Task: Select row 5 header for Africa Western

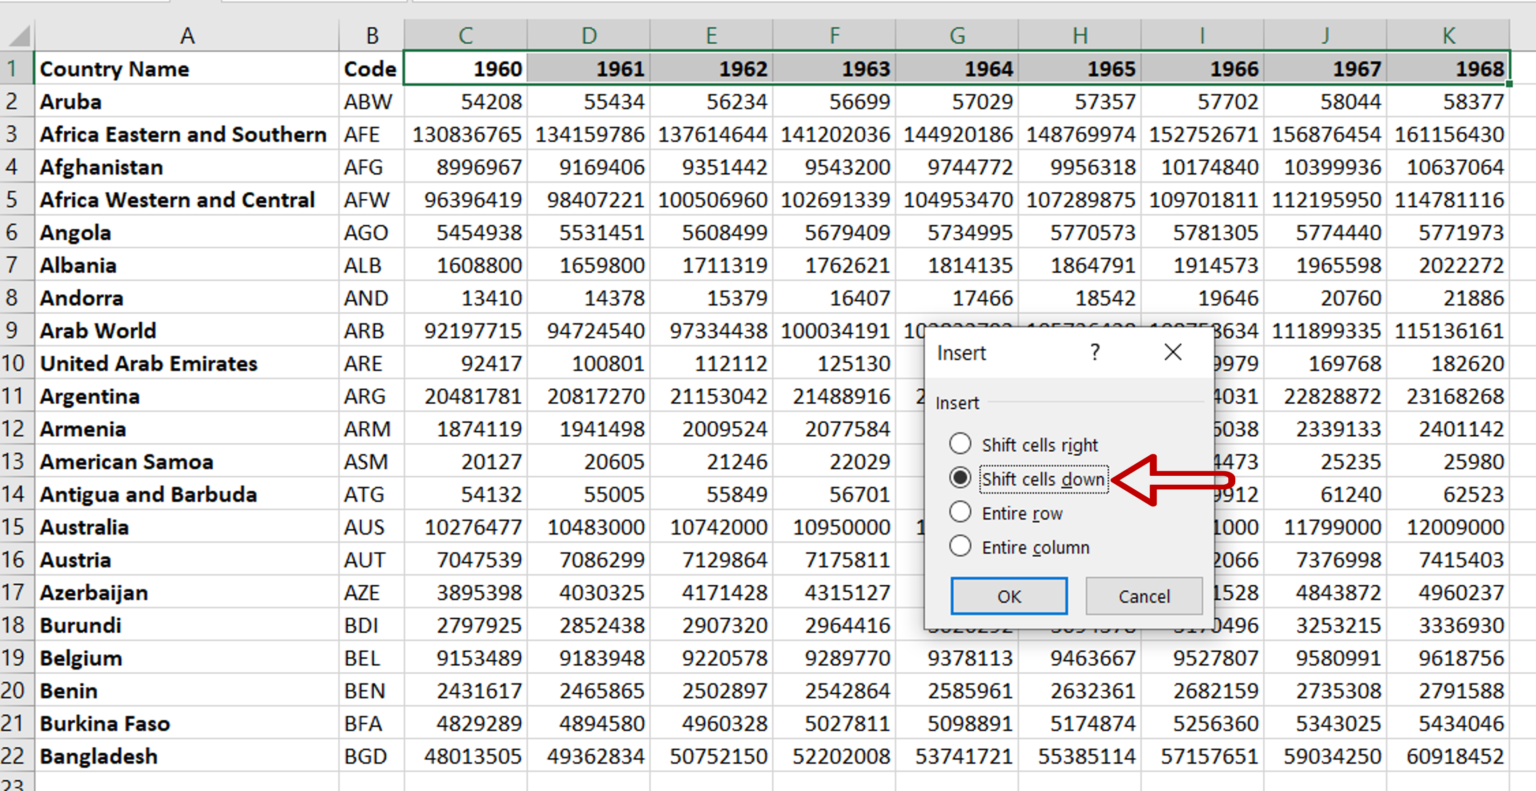Action: (16, 199)
